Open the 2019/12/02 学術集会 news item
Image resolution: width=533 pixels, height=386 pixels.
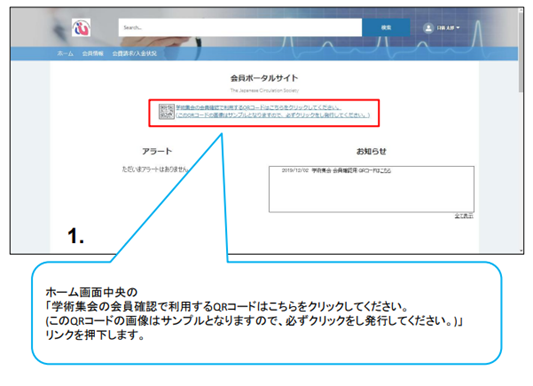336,171
